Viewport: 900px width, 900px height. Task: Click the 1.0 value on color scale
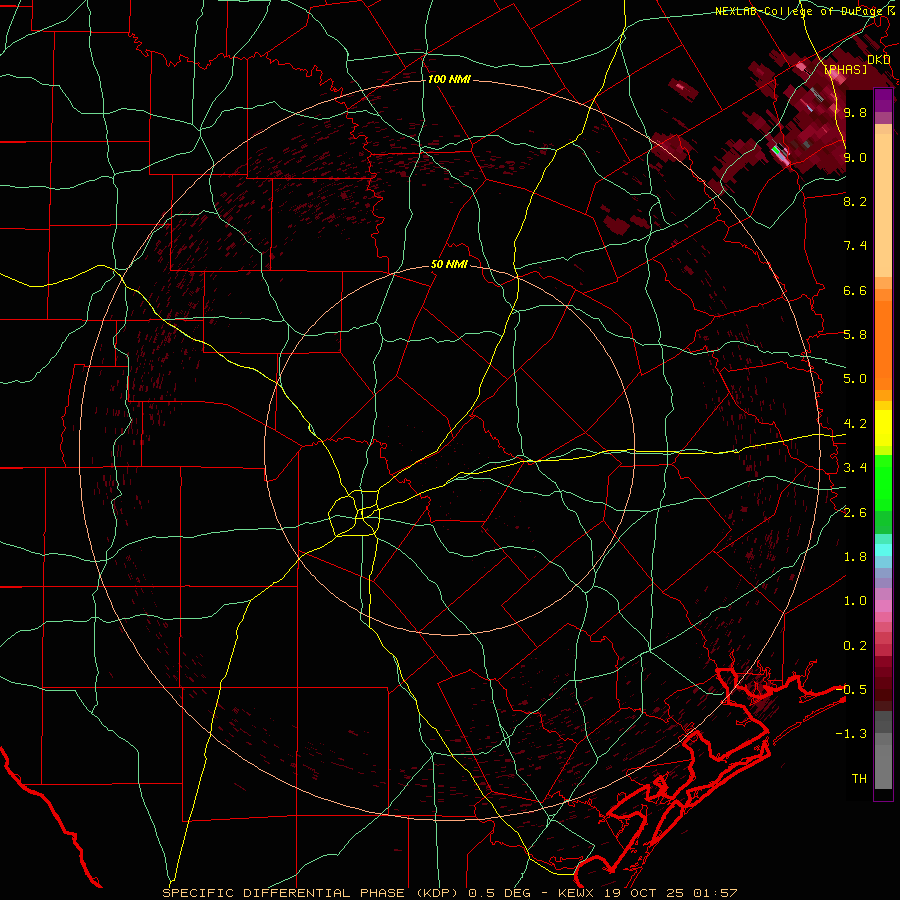[x=855, y=601]
